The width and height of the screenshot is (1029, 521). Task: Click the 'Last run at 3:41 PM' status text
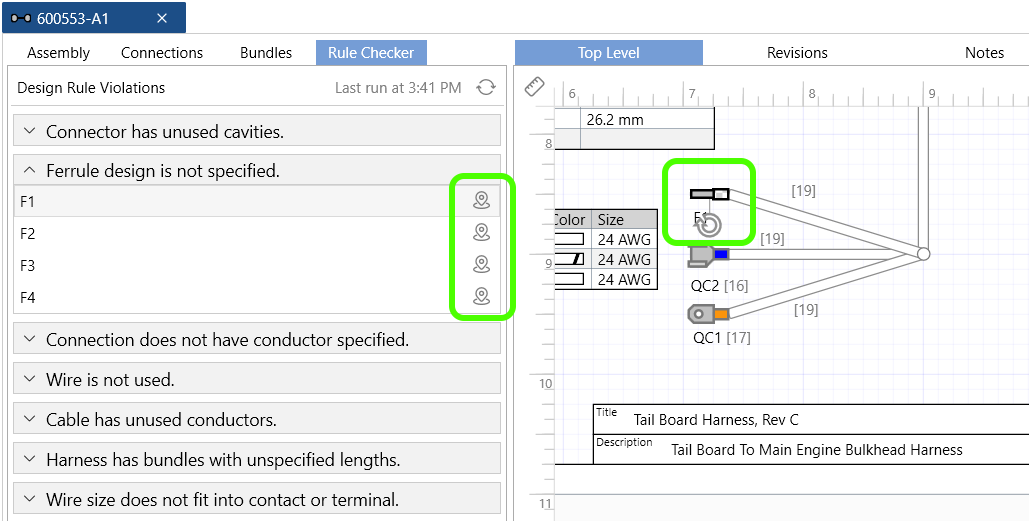[398, 87]
